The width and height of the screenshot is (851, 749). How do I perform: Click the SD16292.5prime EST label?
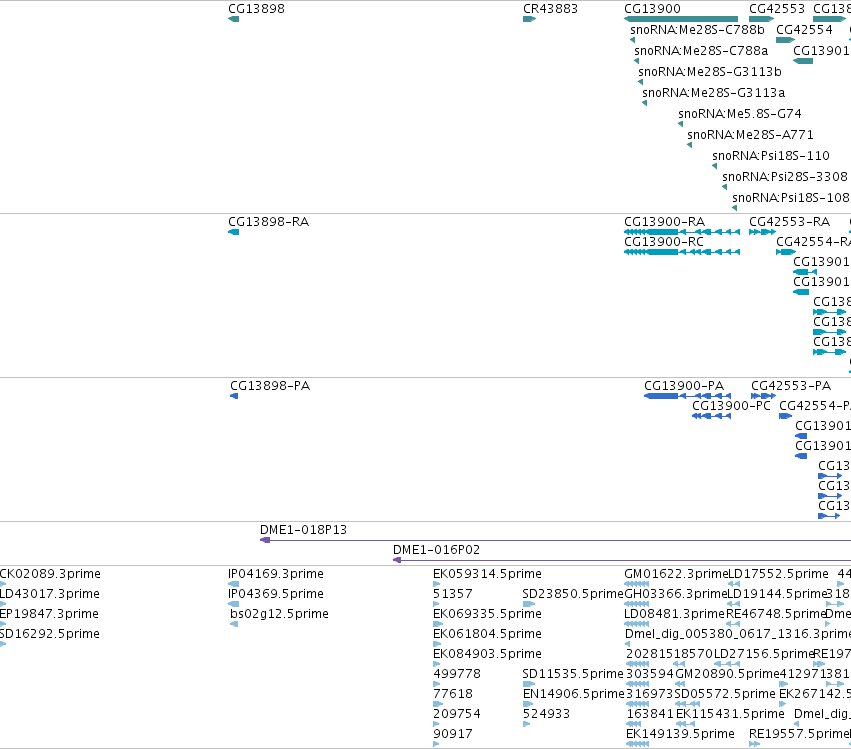(x=49, y=634)
